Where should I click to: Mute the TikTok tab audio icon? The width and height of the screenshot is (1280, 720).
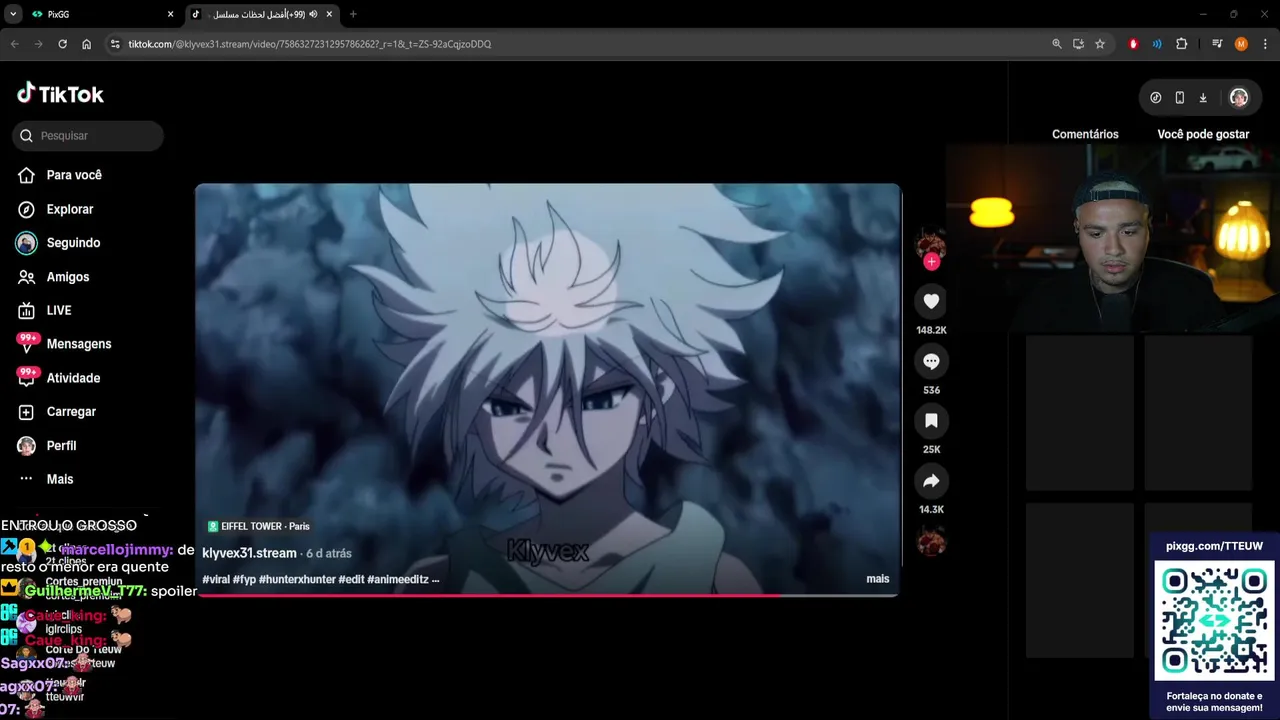[313, 14]
